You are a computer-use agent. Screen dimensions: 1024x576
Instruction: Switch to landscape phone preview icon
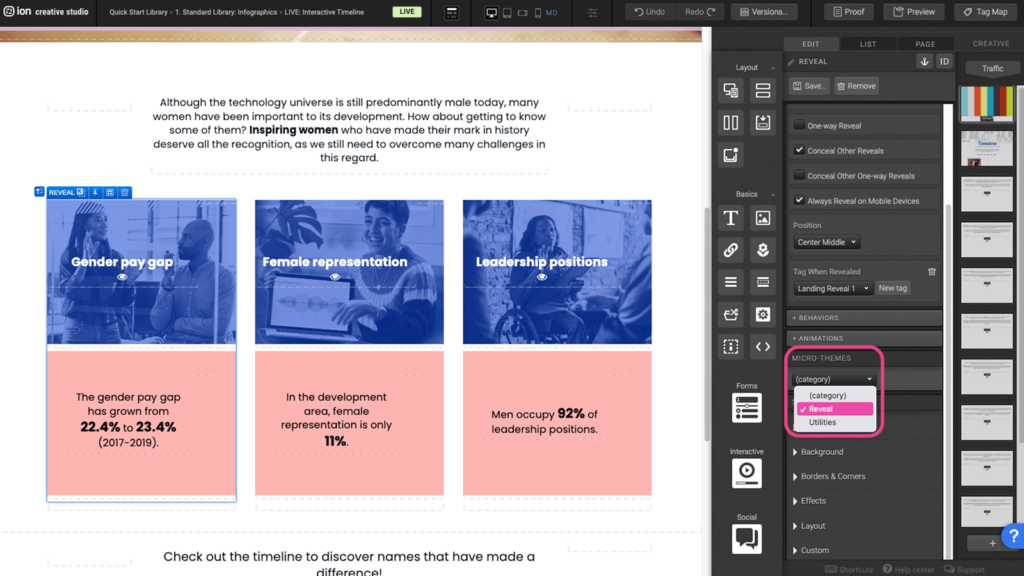[522, 12]
